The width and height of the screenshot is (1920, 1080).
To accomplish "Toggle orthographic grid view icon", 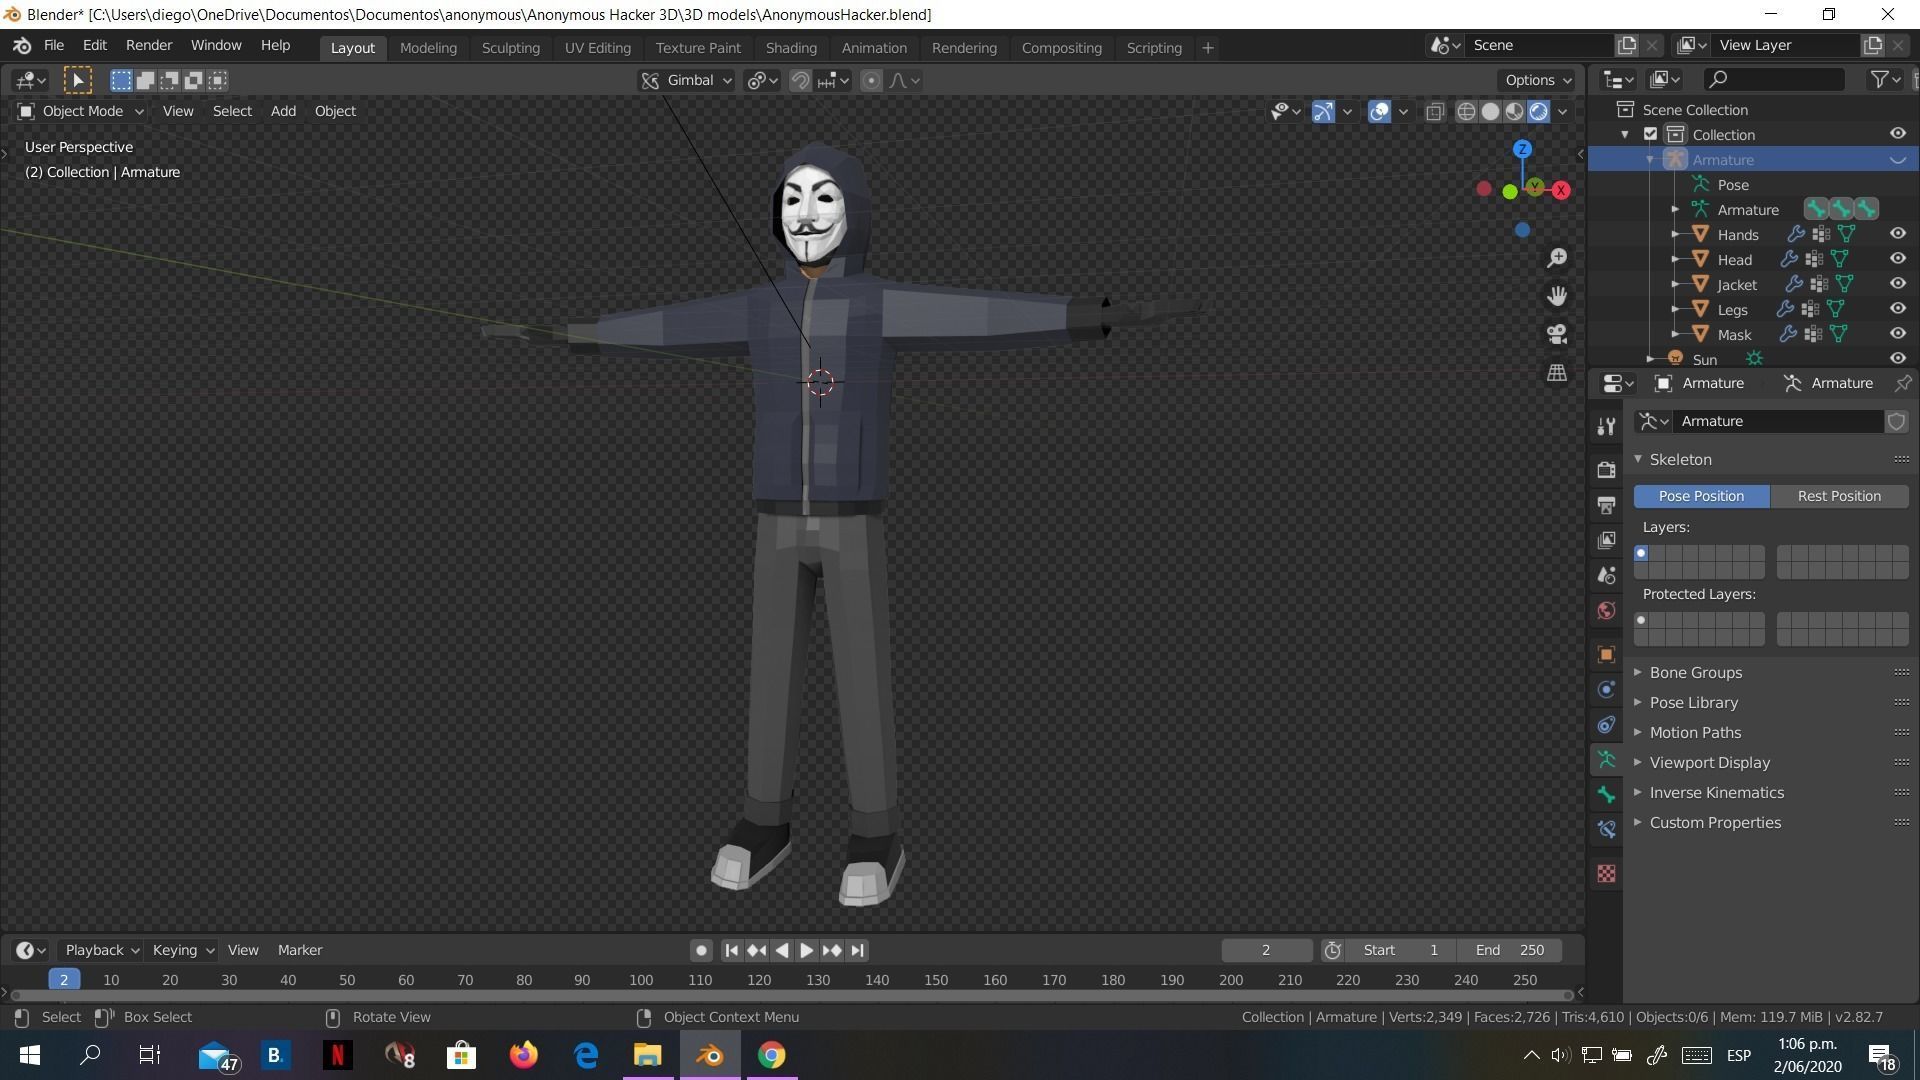I will click(1557, 372).
